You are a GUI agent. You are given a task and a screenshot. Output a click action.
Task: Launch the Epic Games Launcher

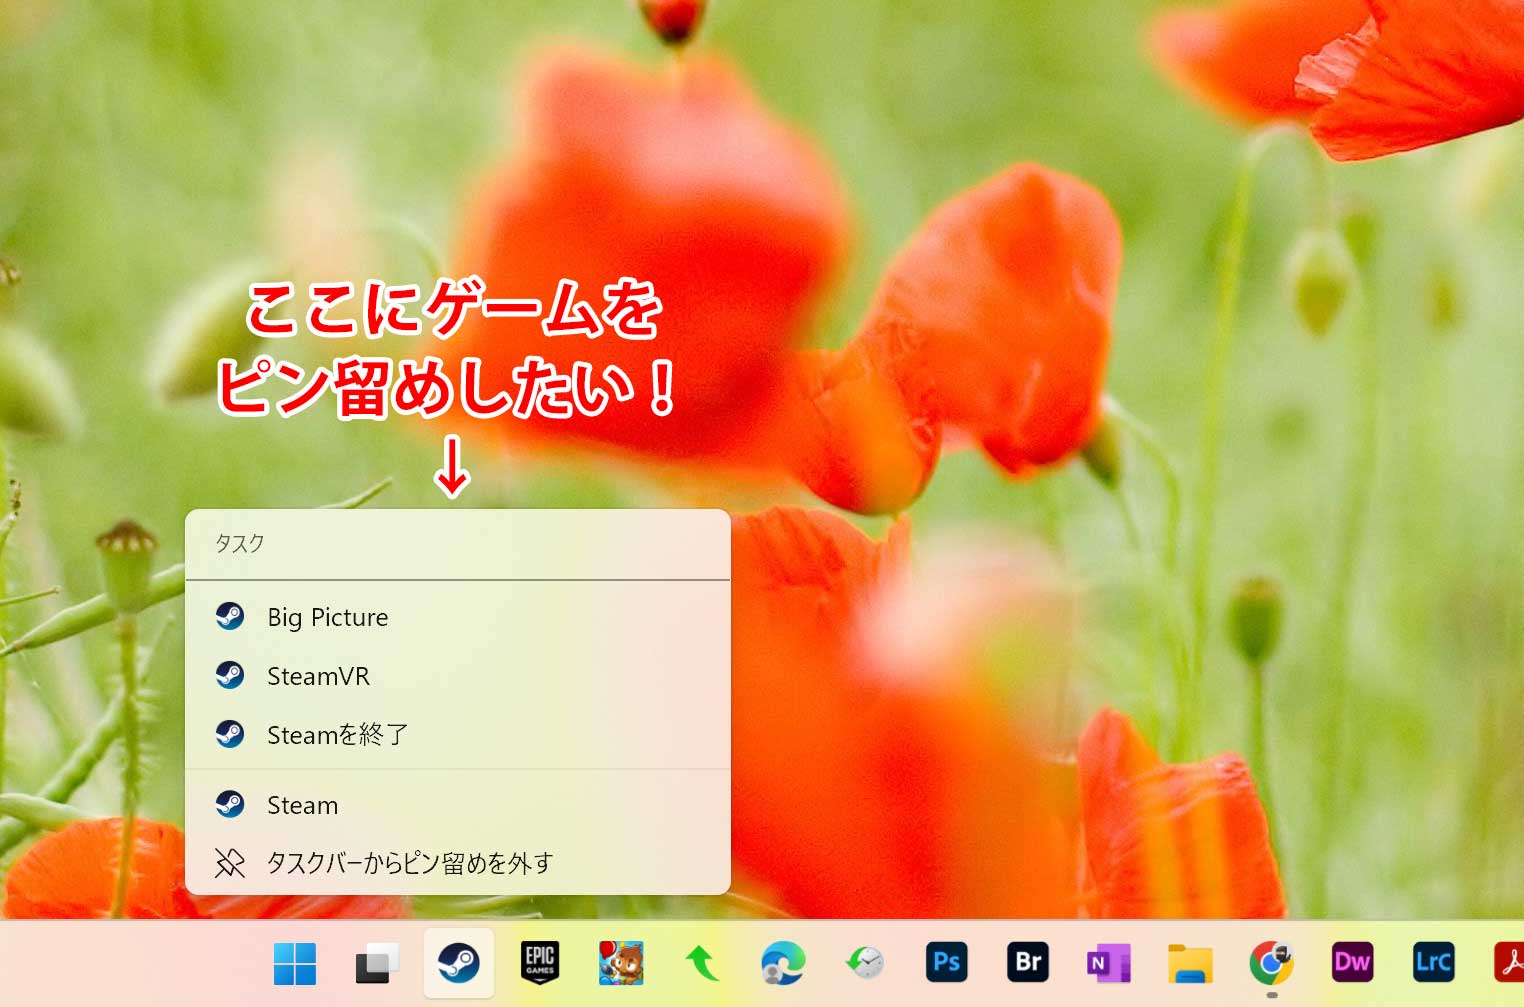tap(540, 963)
